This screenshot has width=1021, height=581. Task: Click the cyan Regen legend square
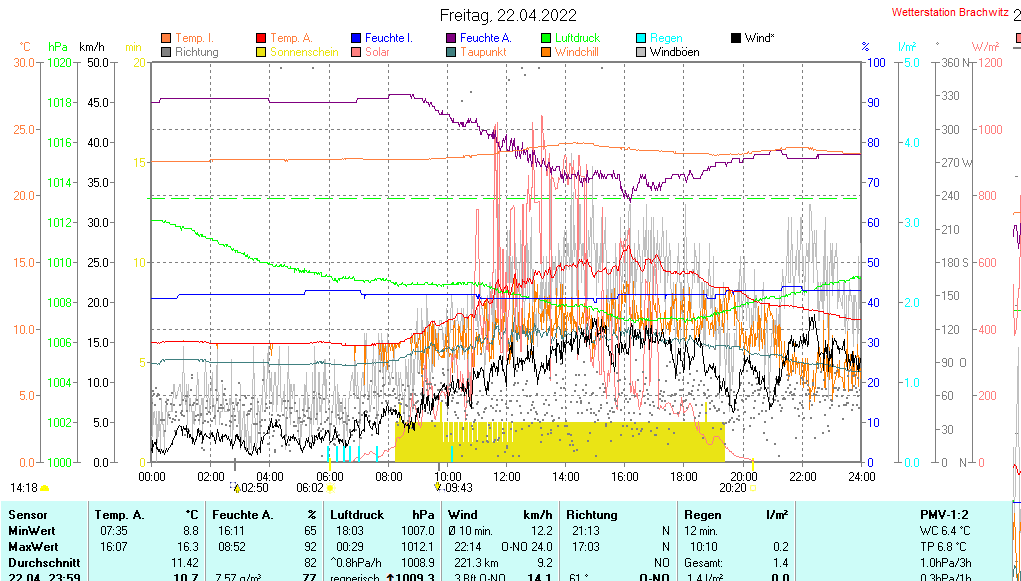click(641, 38)
